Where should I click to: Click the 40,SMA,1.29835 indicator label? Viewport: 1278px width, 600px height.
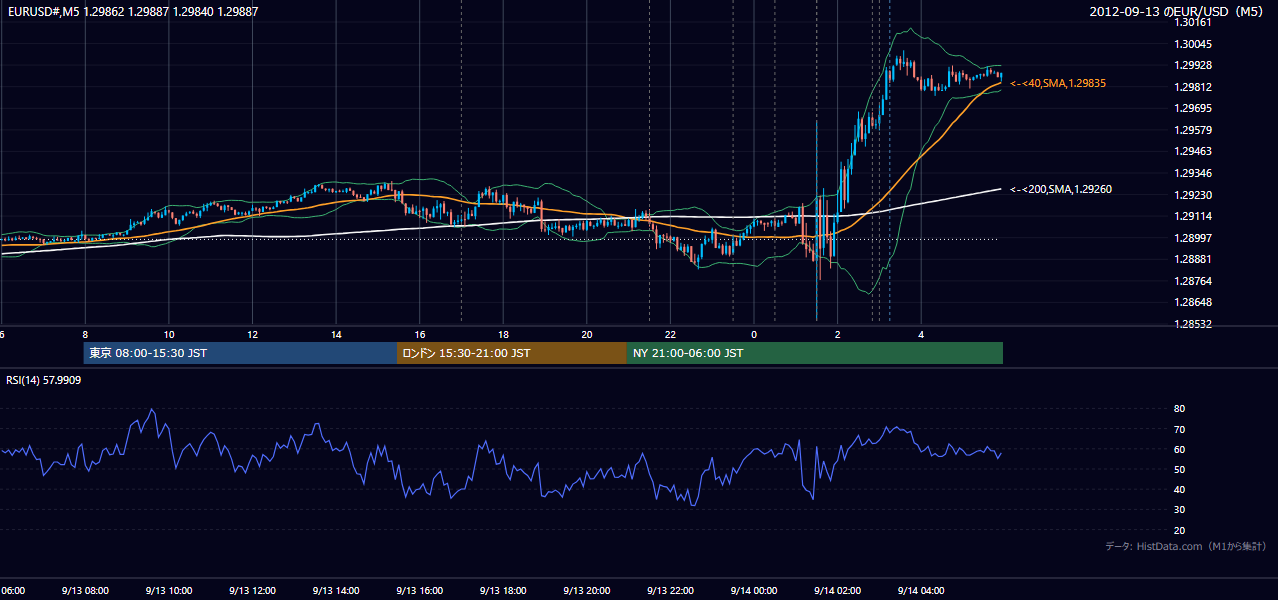click(1058, 84)
